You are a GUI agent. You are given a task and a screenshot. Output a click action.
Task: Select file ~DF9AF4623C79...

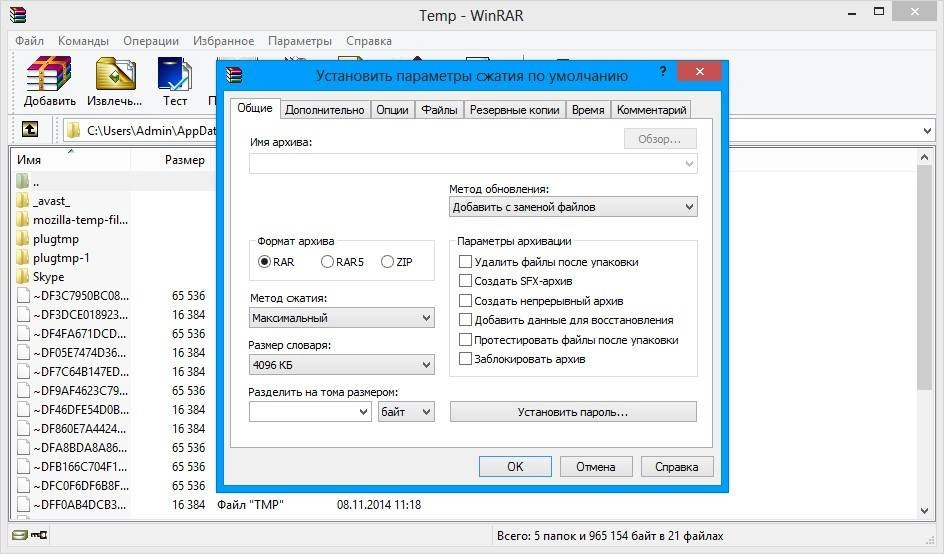pos(73,391)
